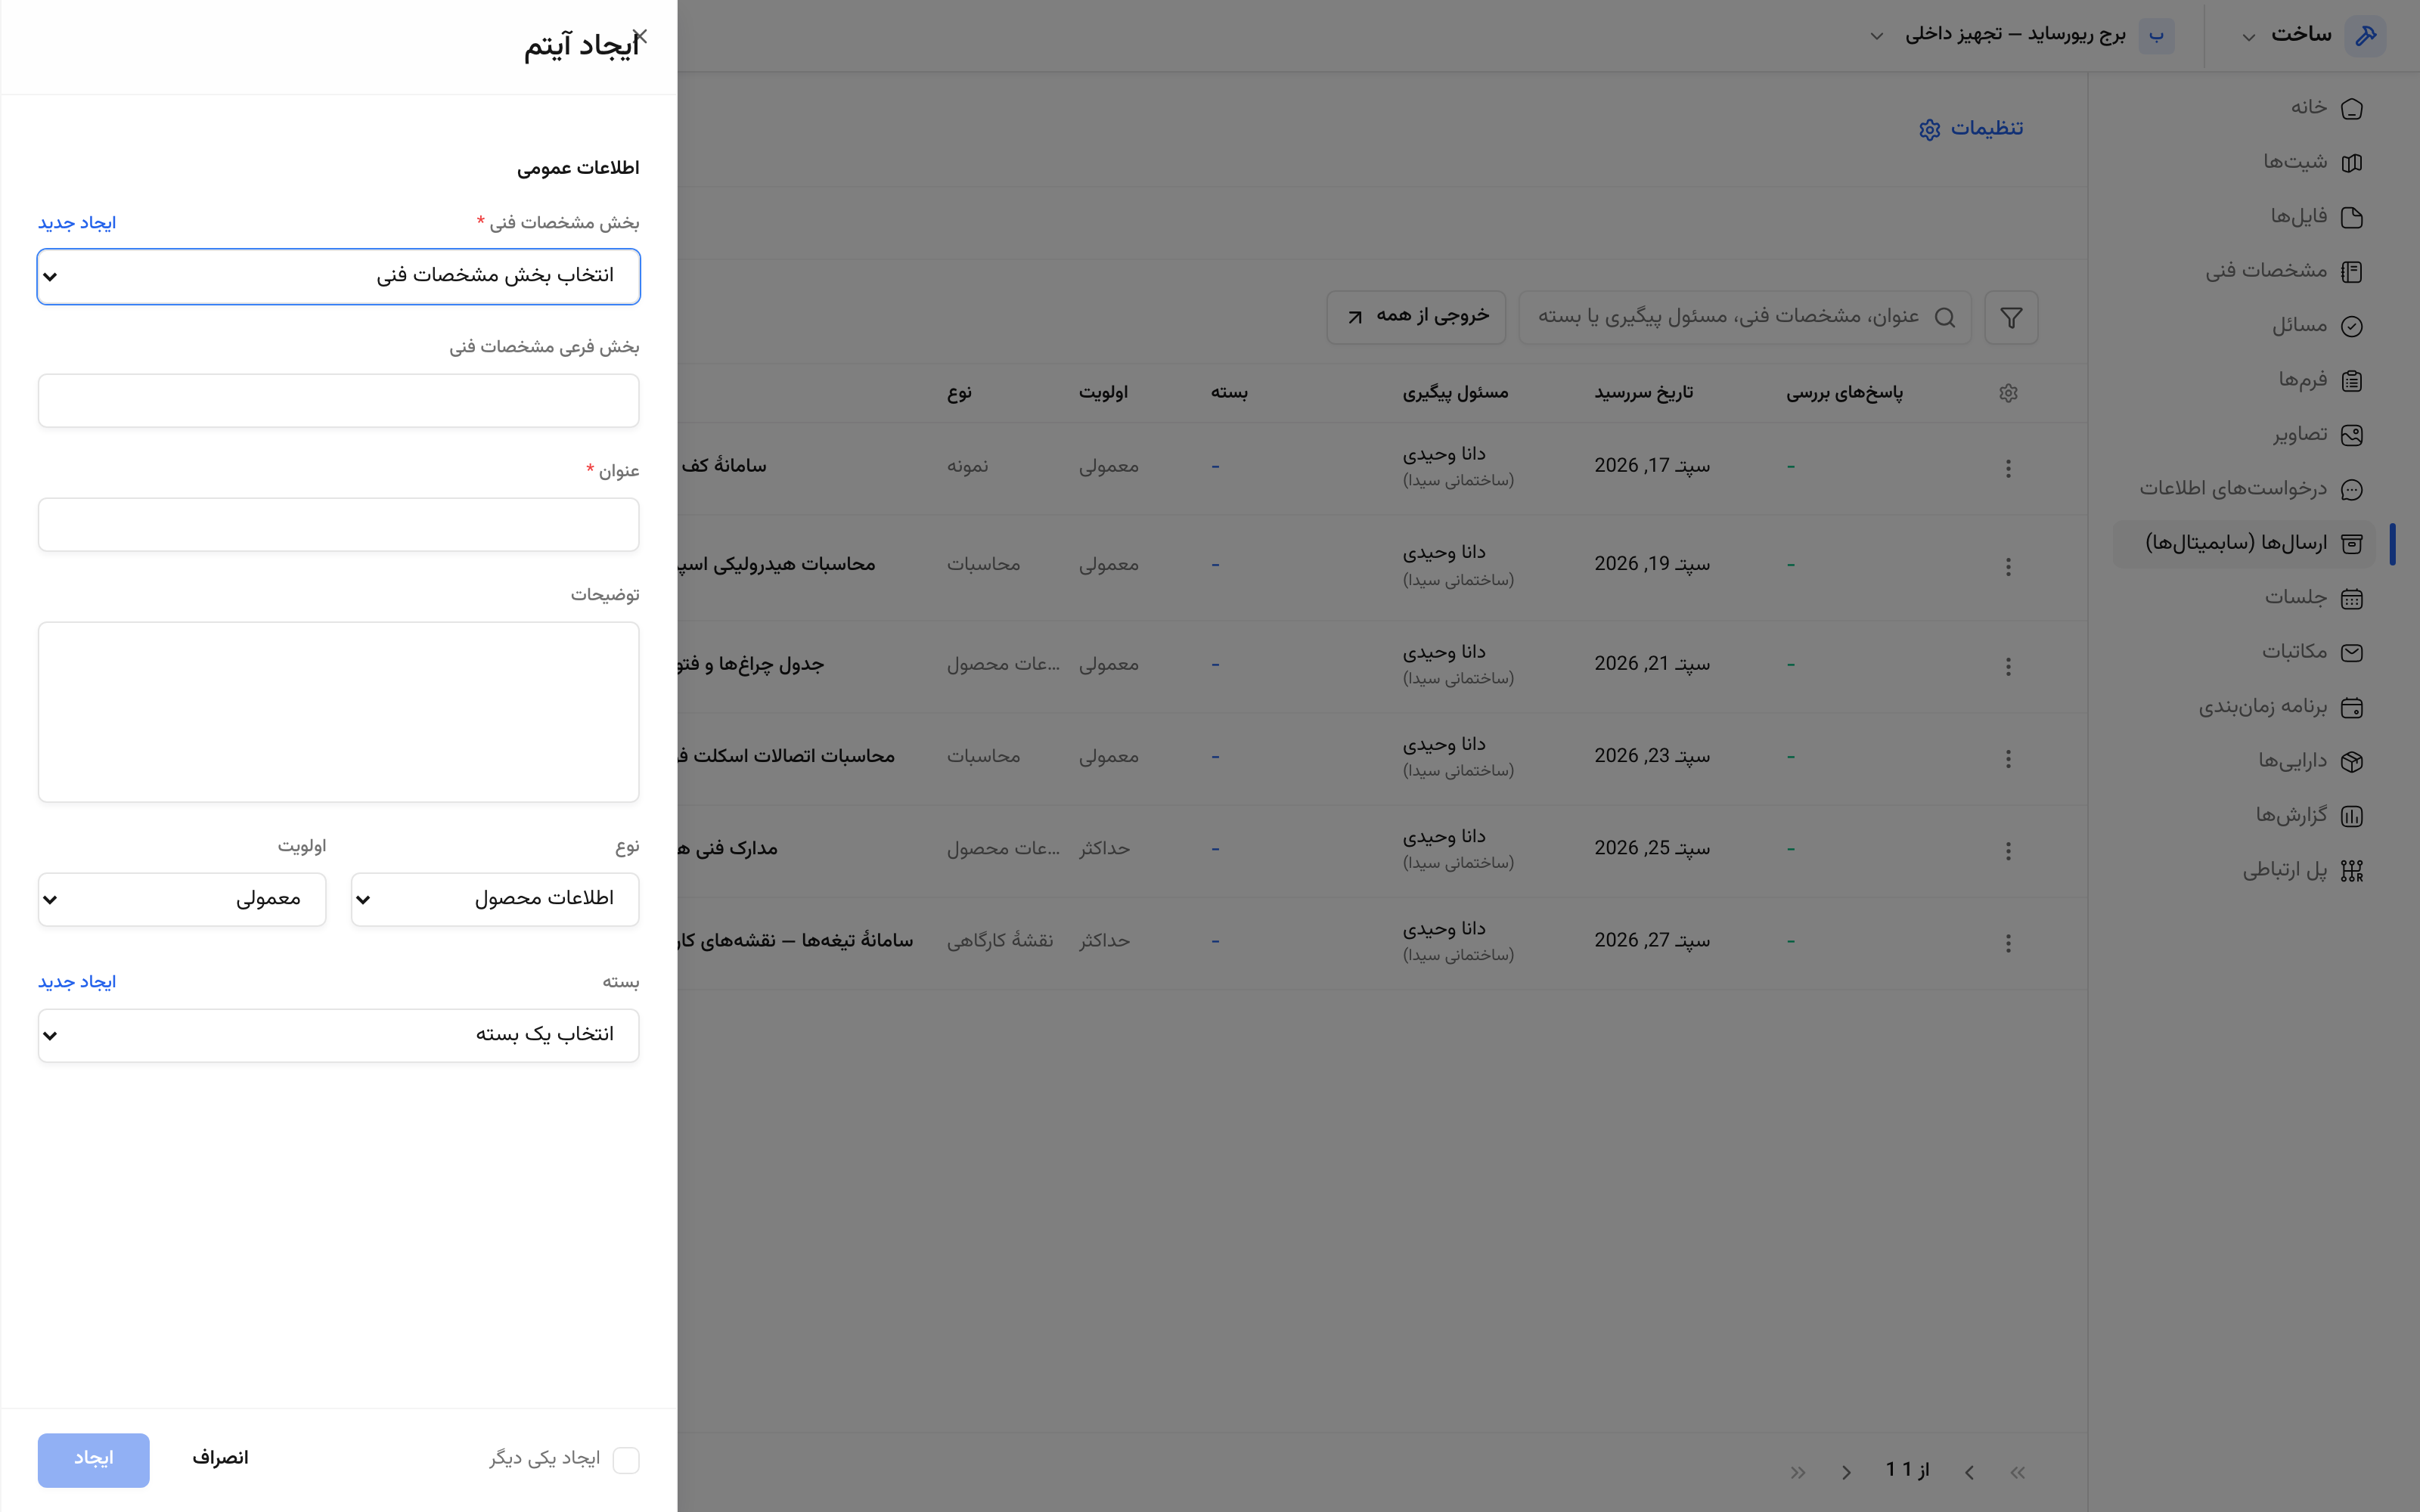Image resolution: width=2420 pixels, height=1512 pixels.
Task: Click the مسائل checkmark icon in sidebar
Action: coord(2352,326)
